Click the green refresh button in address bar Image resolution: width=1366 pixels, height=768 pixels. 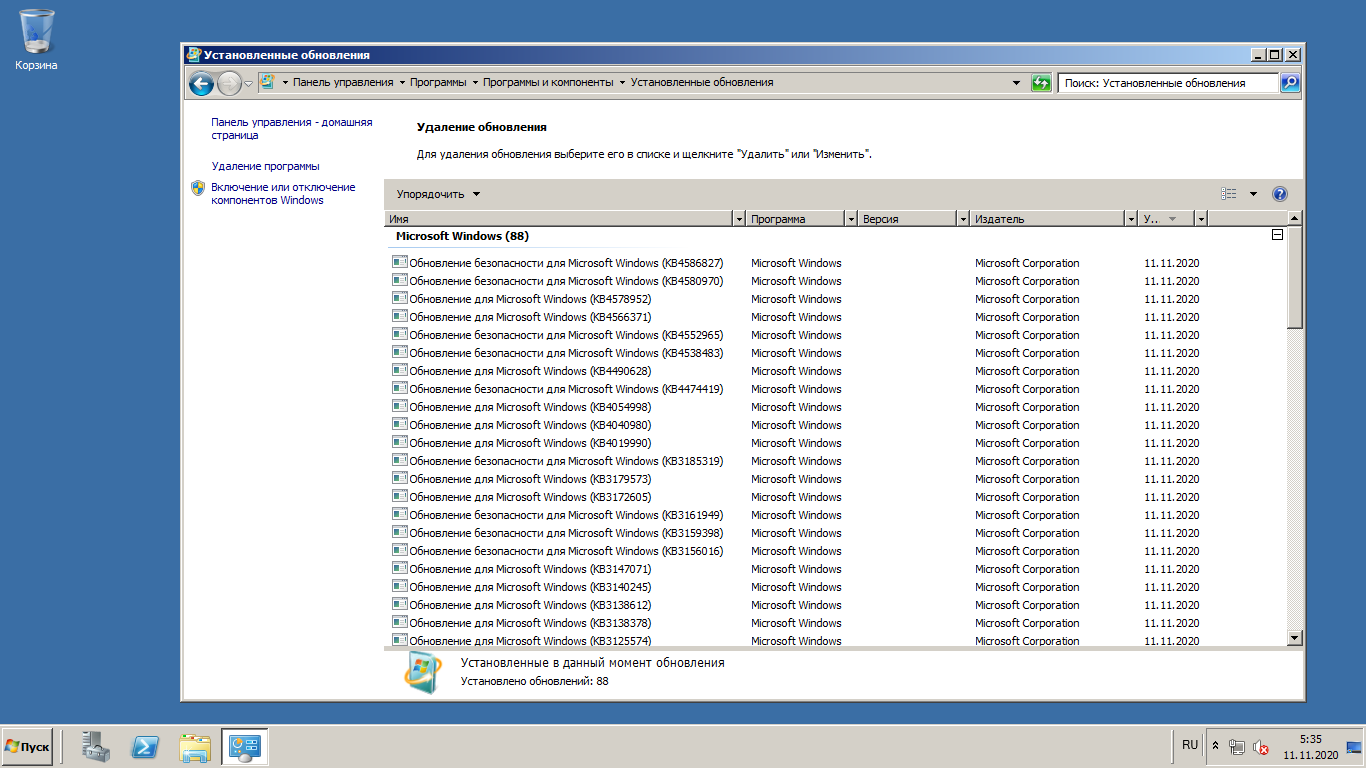click(1042, 83)
